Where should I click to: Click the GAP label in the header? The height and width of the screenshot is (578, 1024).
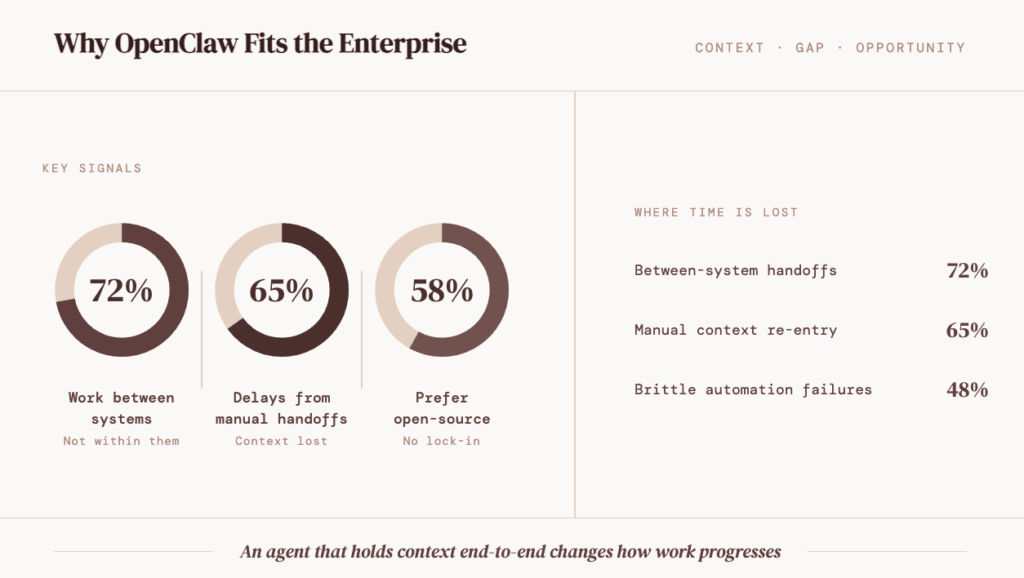810,48
